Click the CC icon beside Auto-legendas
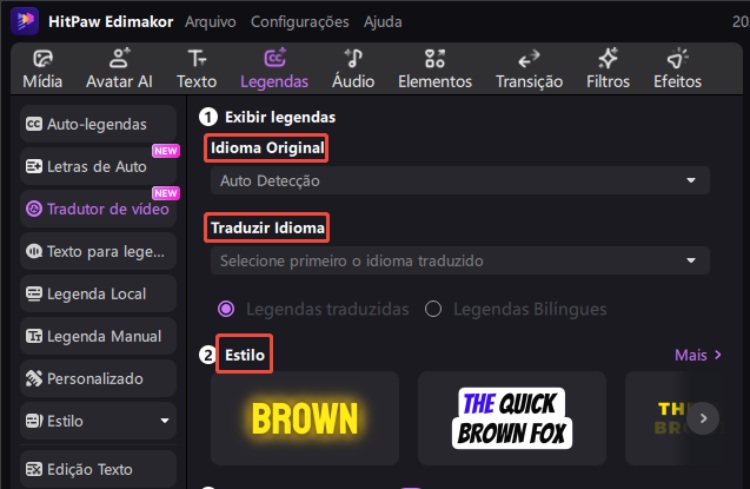 tap(33, 124)
